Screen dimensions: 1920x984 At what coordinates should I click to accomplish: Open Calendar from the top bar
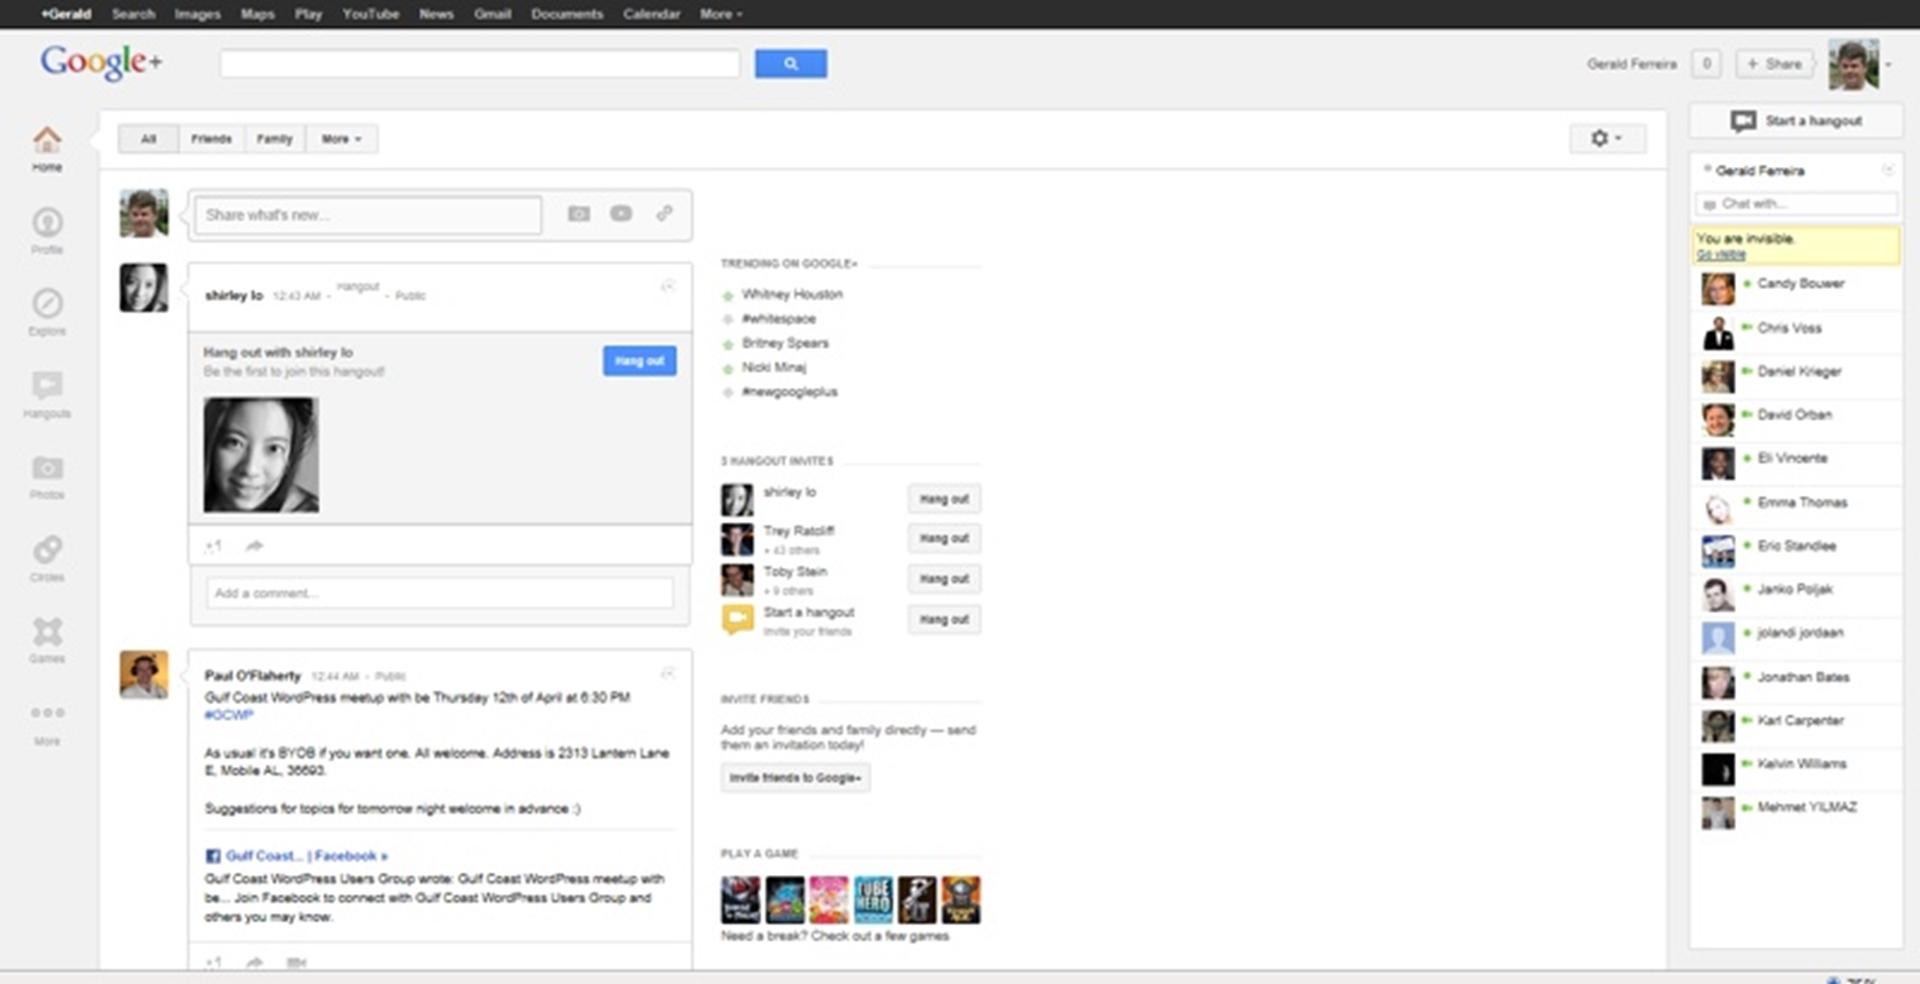click(651, 14)
